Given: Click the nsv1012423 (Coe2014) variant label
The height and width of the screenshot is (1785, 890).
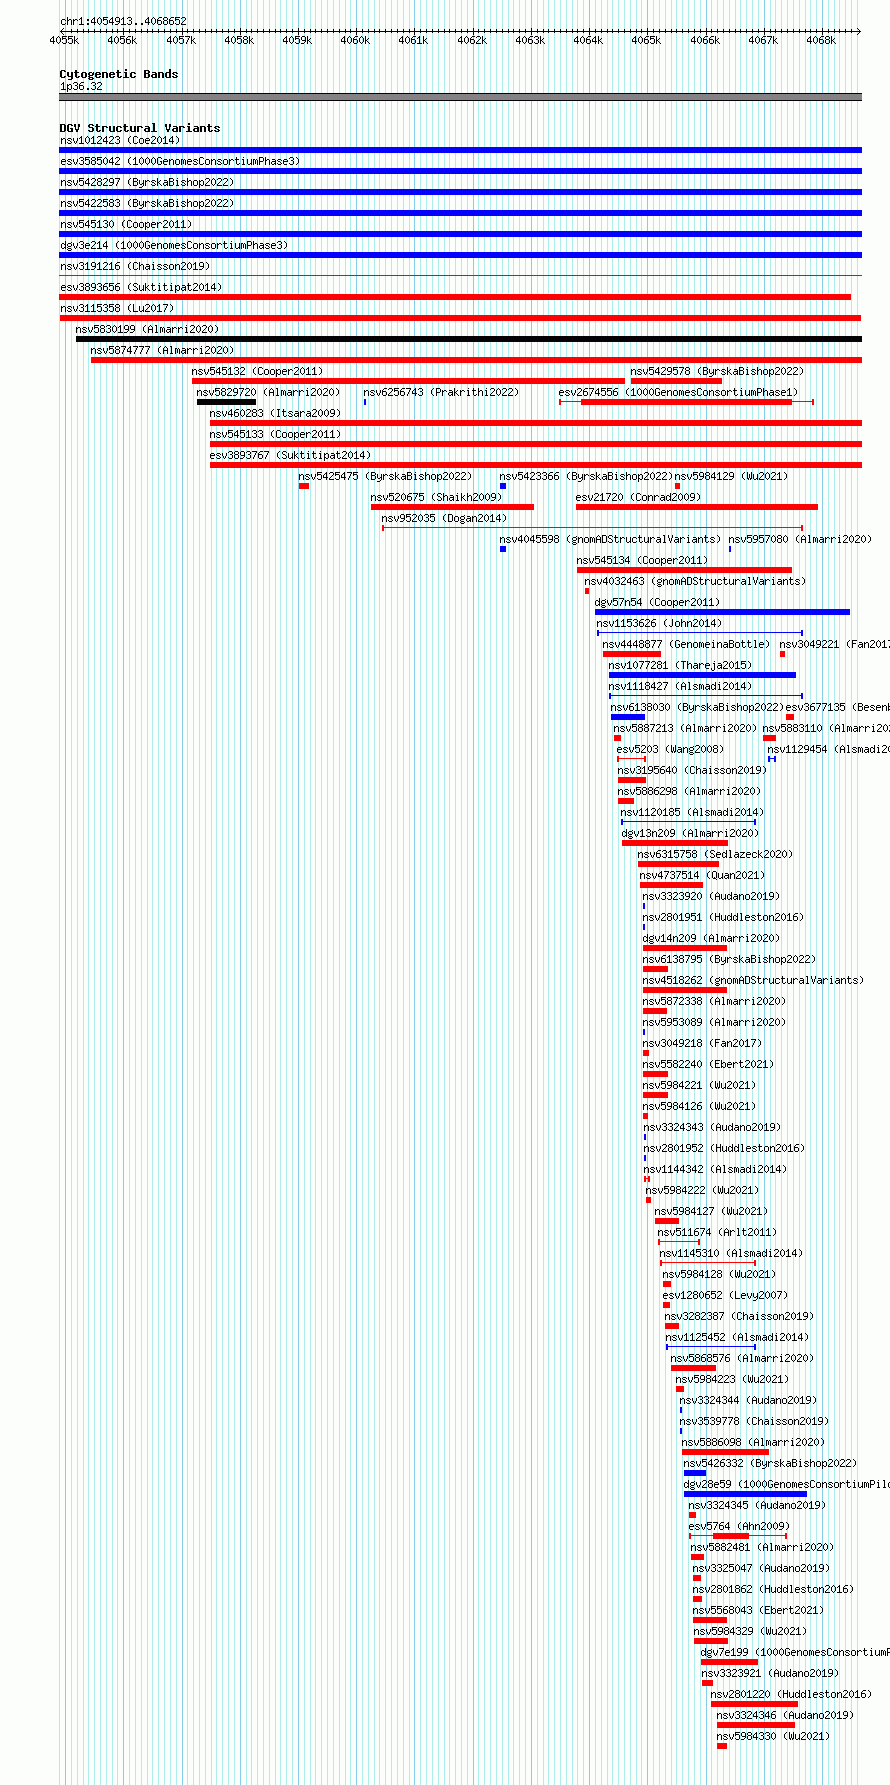Looking at the screenshot, I should (120, 140).
